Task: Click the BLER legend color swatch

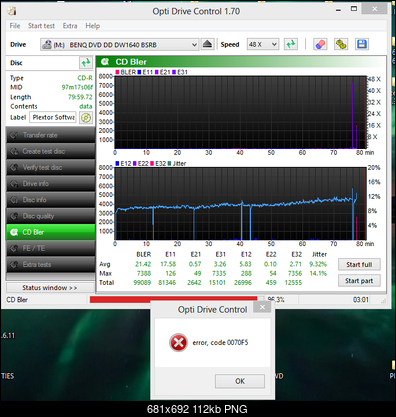Action: 117,72
